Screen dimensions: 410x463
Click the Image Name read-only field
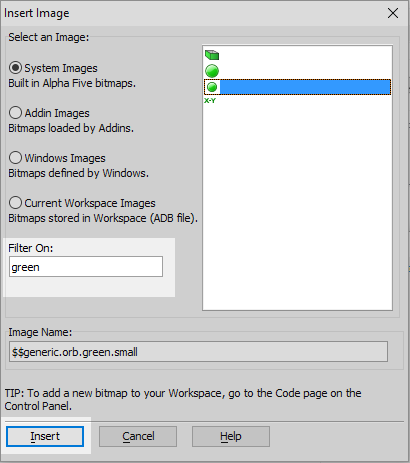(x=198, y=351)
